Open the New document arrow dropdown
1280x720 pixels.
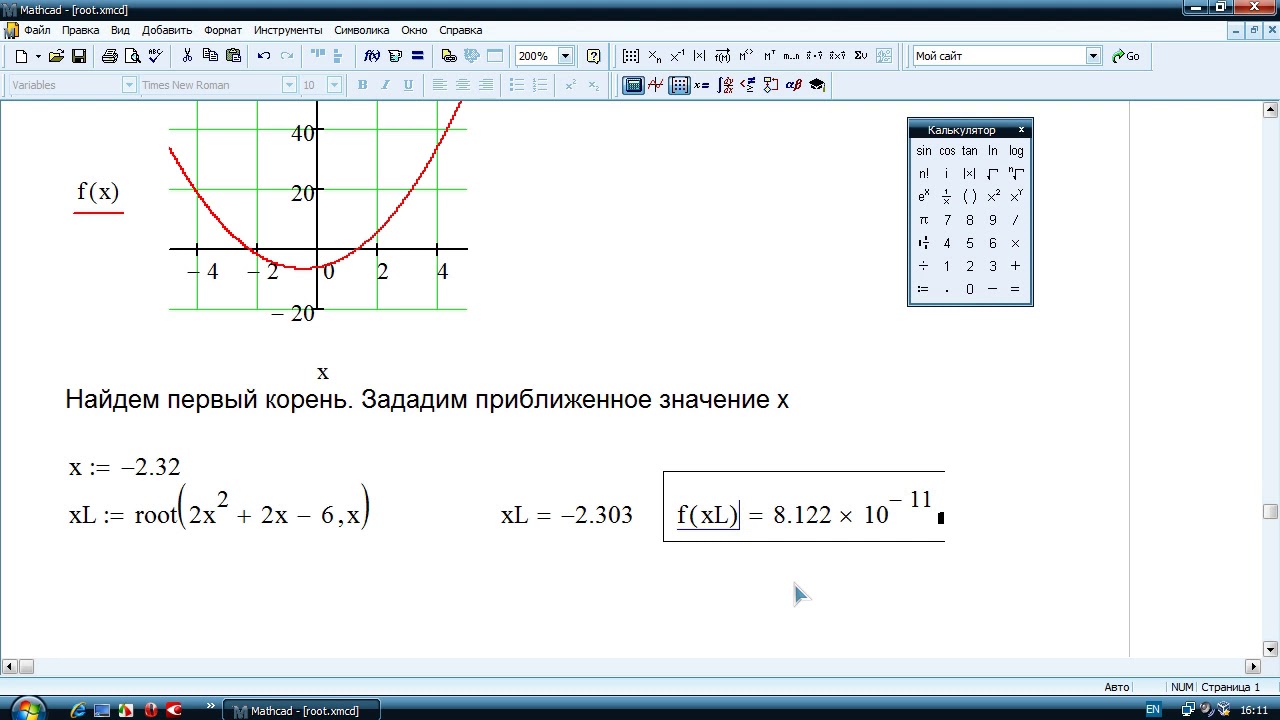[x=38, y=56]
